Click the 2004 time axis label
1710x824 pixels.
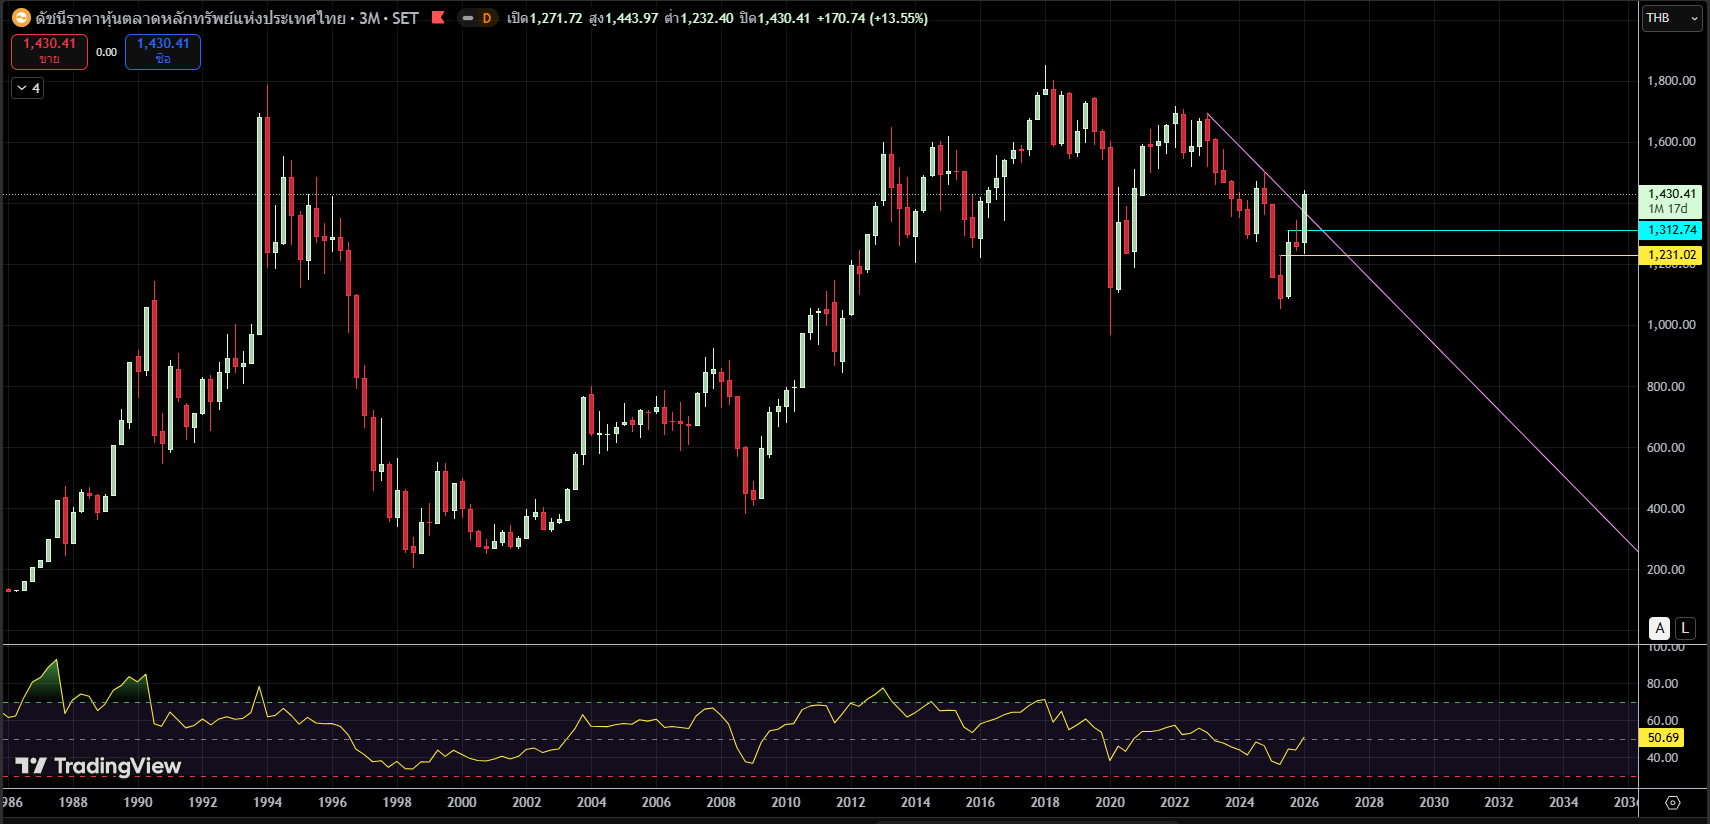[x=591, y=802]
